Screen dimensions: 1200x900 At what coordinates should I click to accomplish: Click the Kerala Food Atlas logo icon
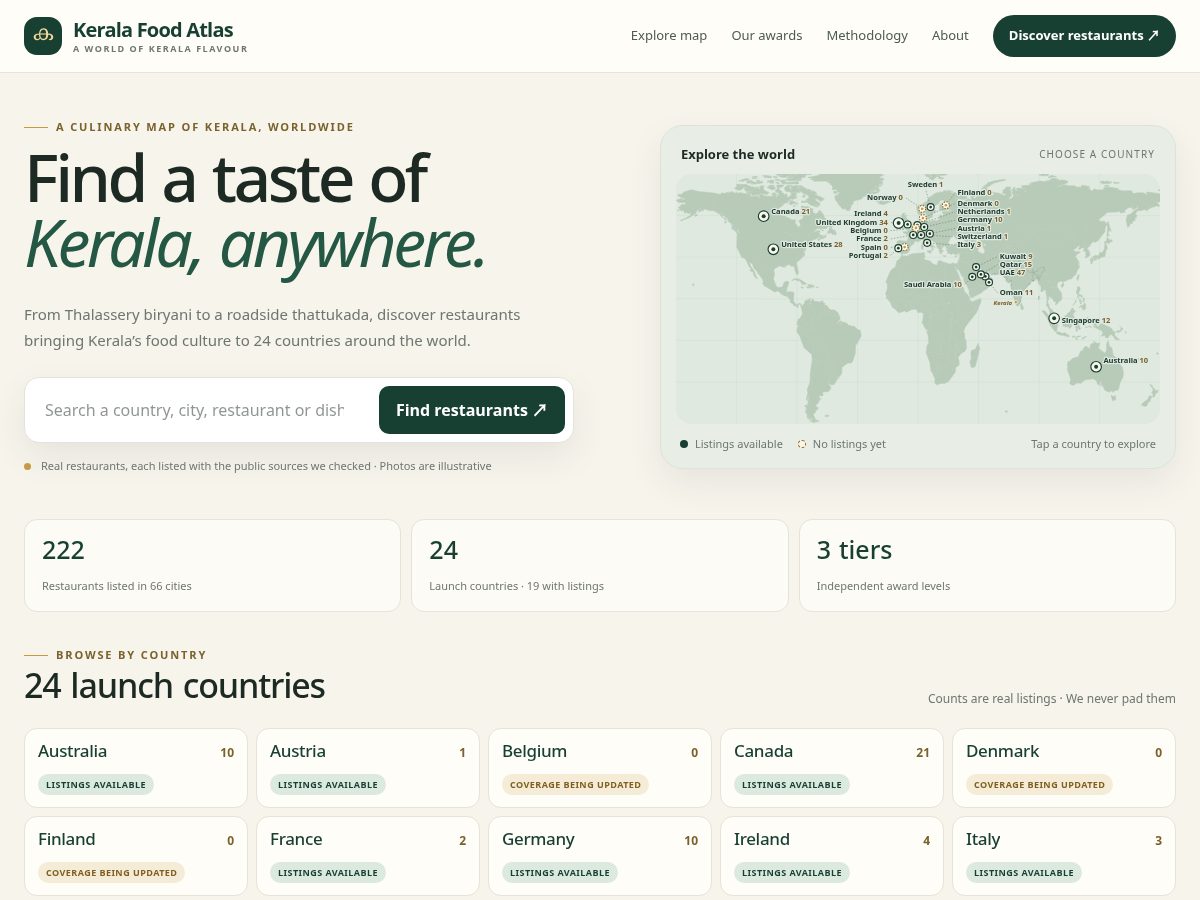point(43,36)
